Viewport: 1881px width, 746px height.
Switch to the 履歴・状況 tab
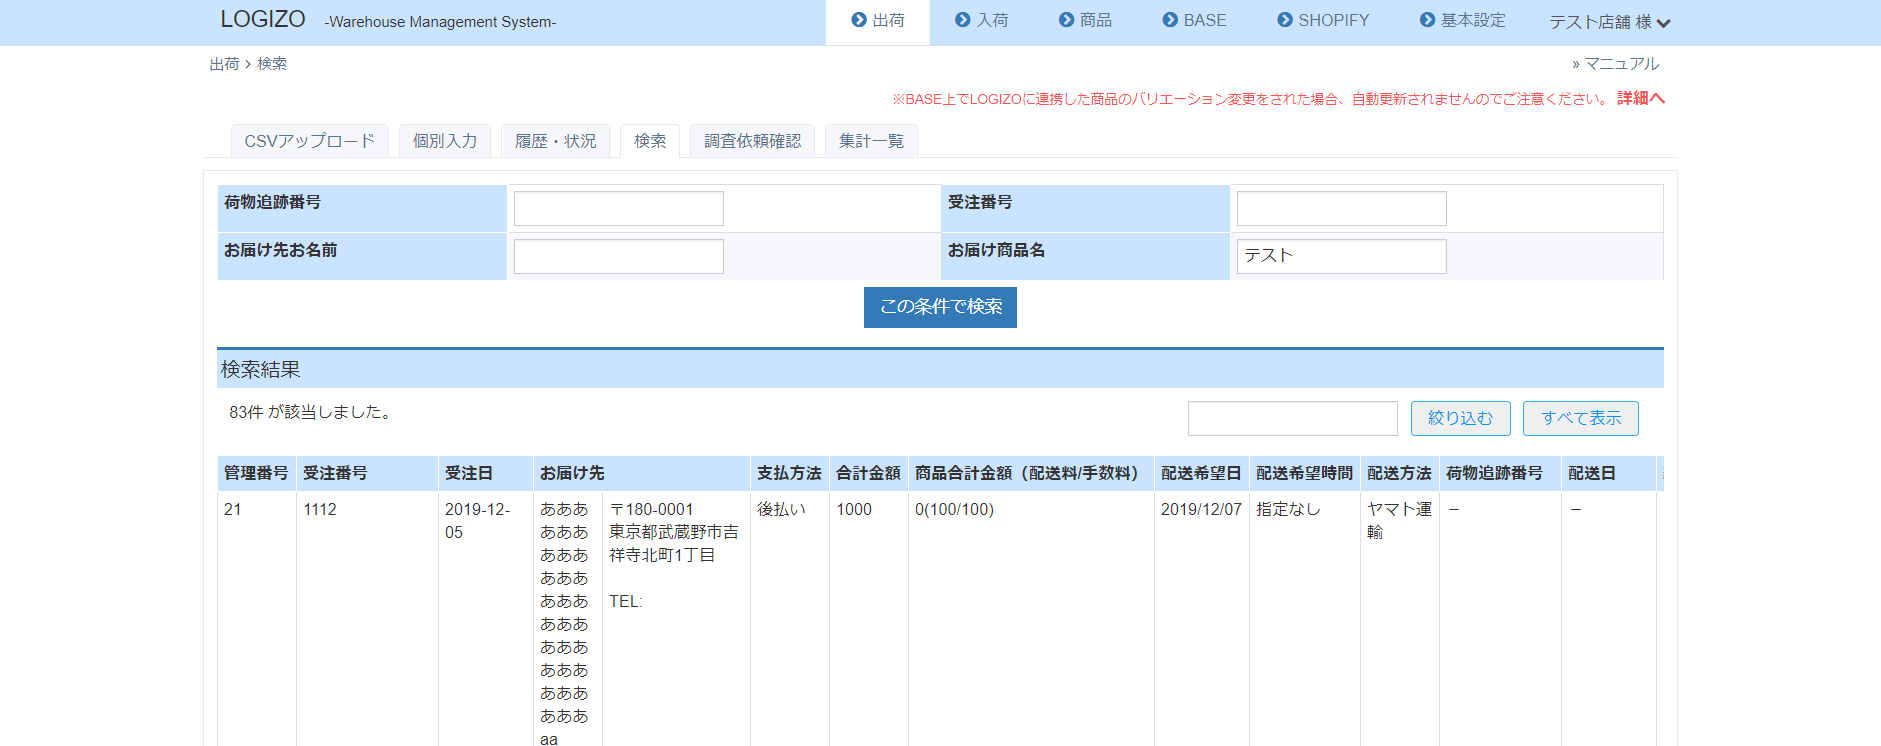[x=555, y=141]
